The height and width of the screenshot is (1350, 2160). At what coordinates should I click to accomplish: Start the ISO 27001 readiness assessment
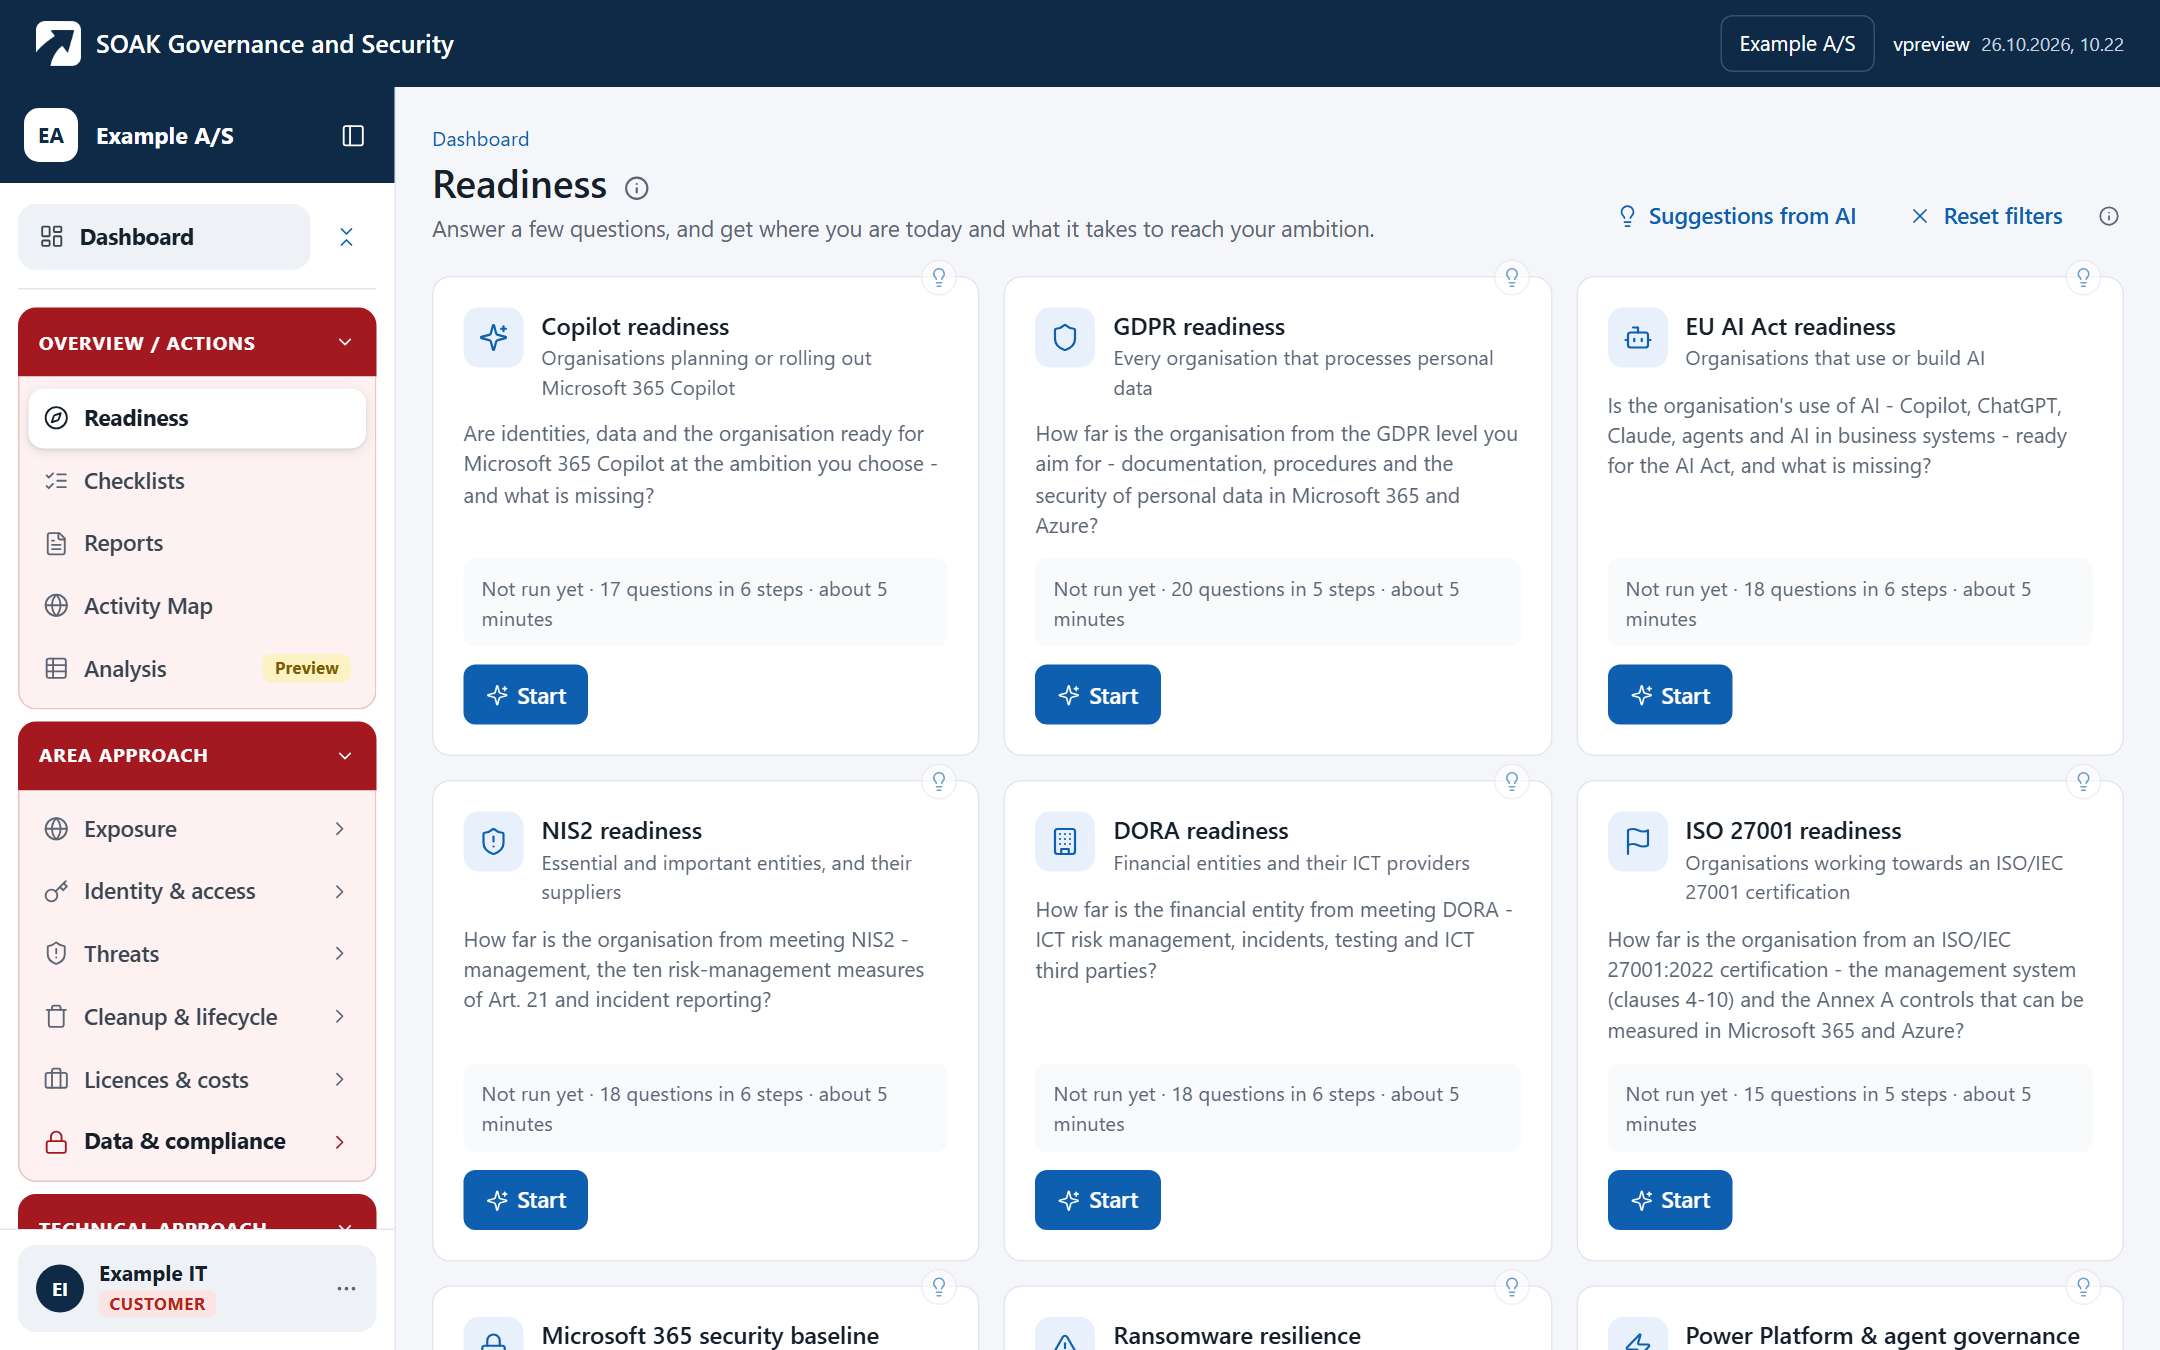point(1669,1200)
